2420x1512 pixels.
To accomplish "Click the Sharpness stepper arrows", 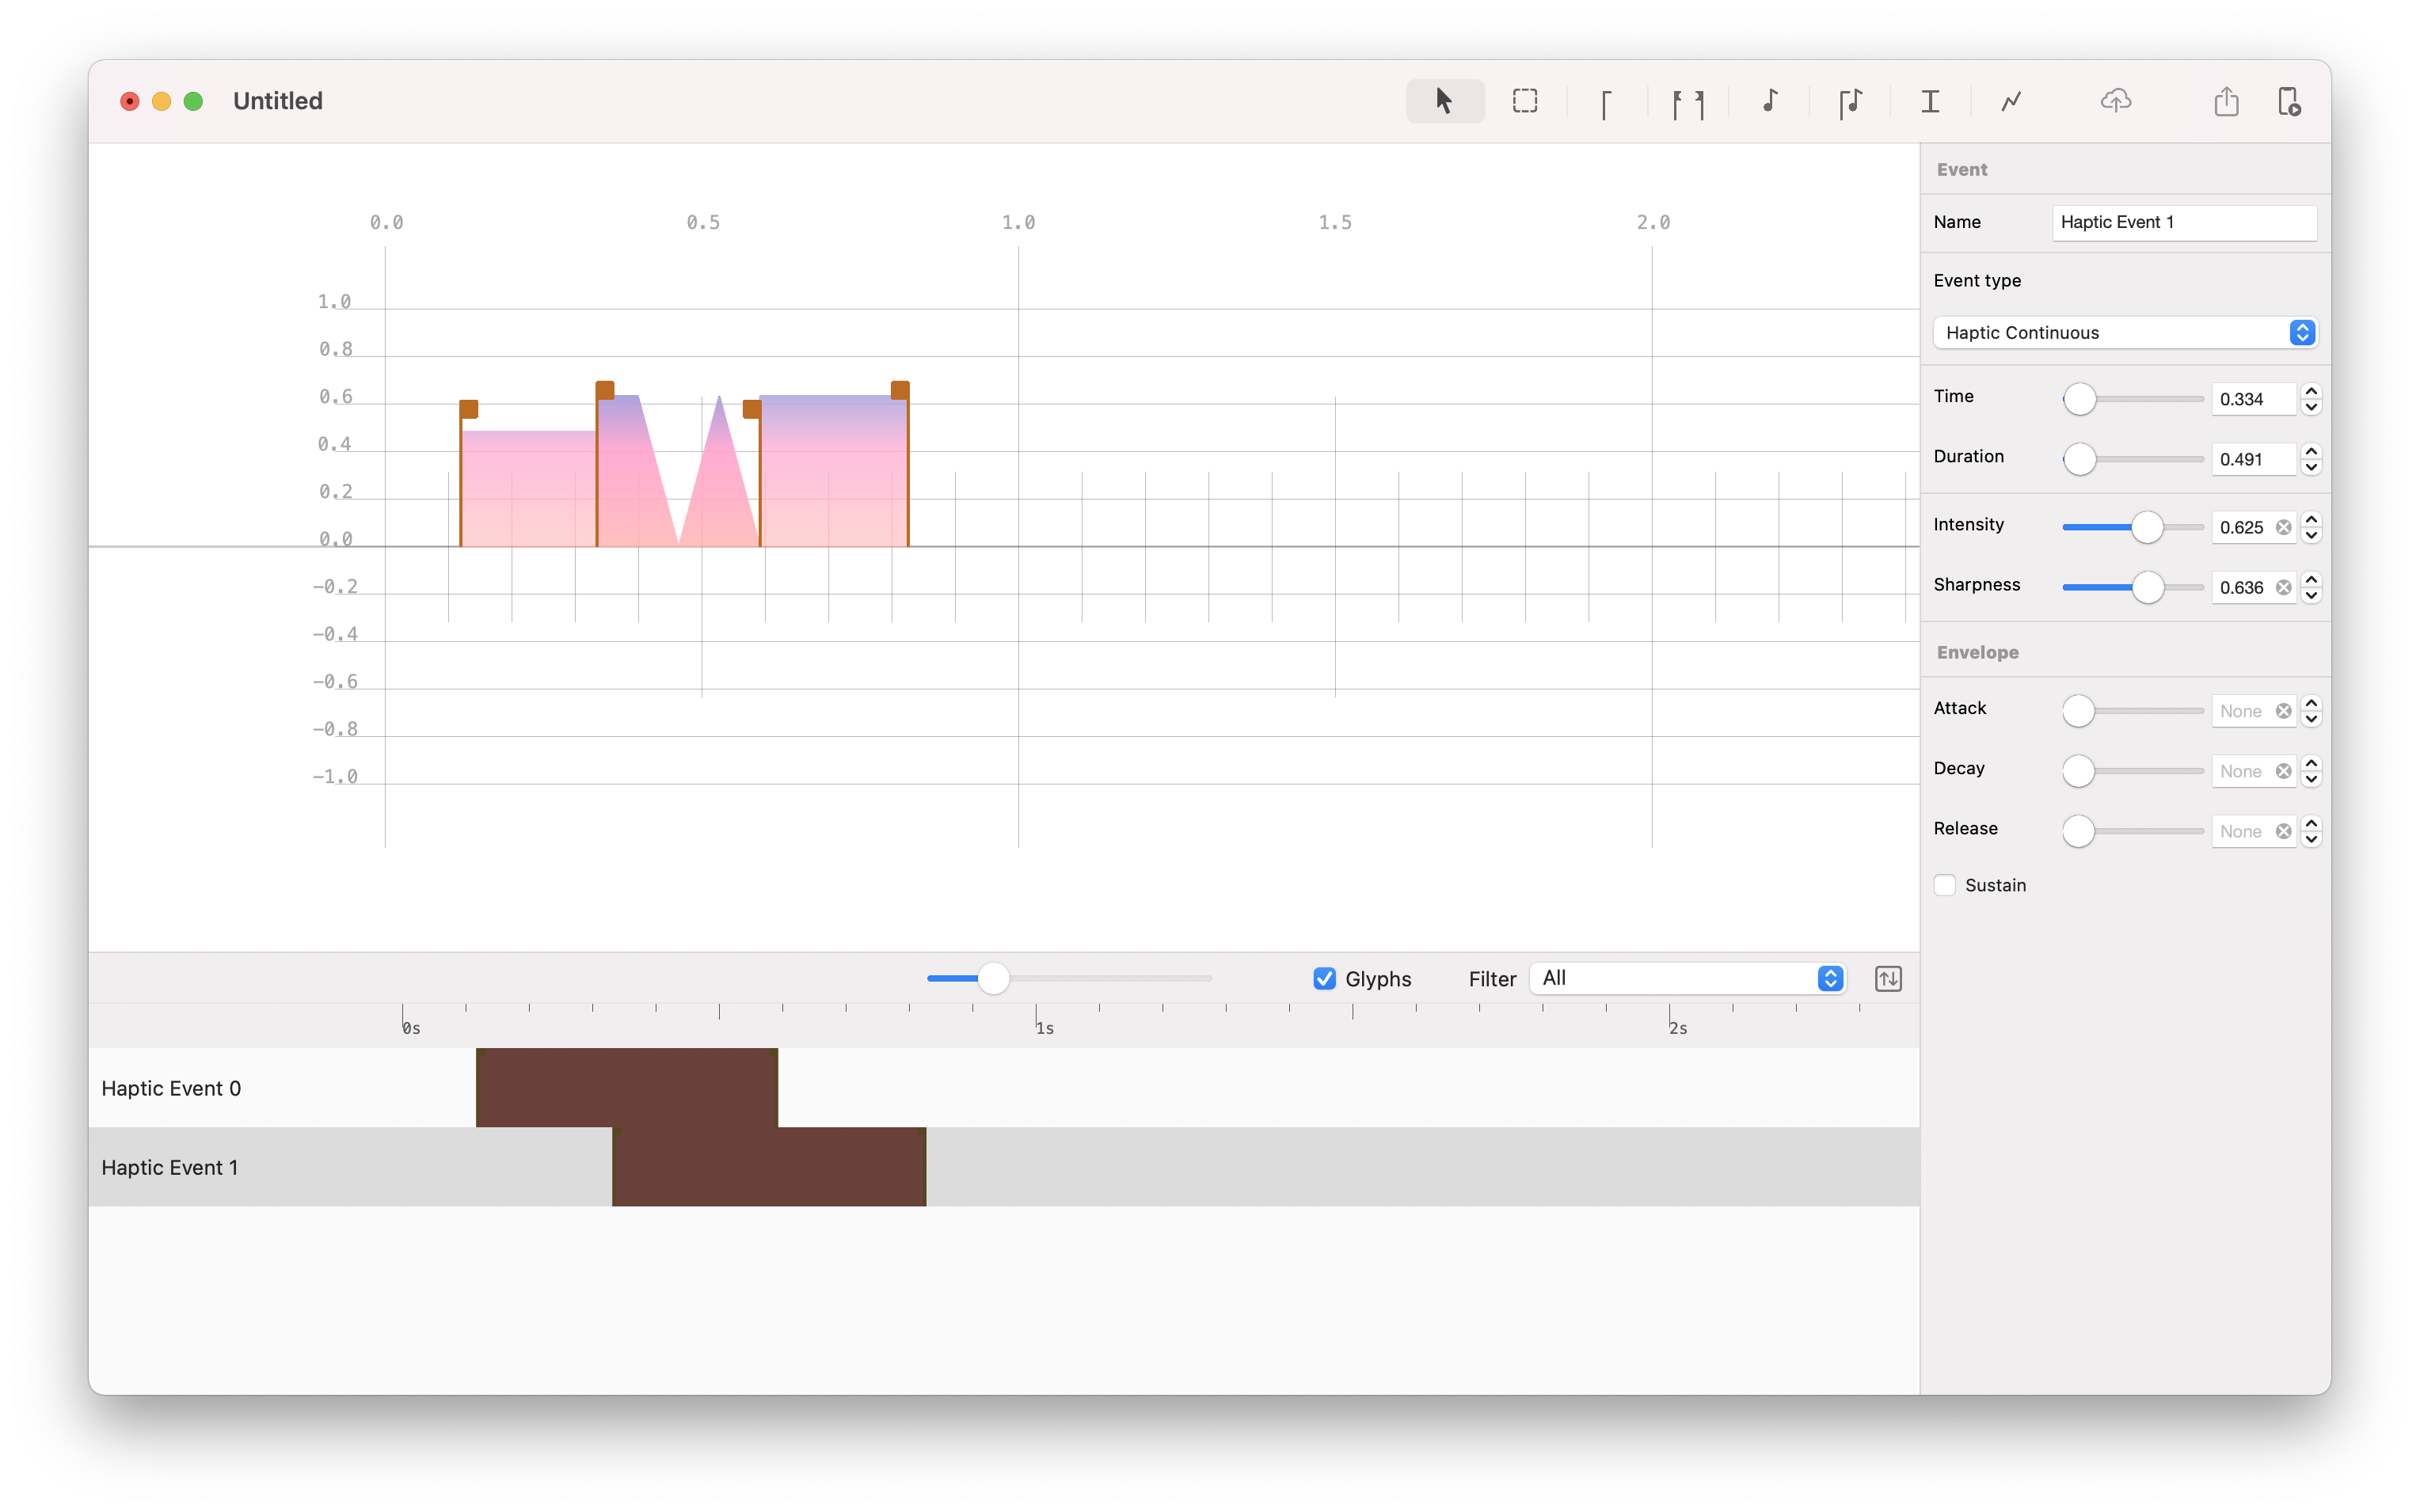I will (2310, 587).
